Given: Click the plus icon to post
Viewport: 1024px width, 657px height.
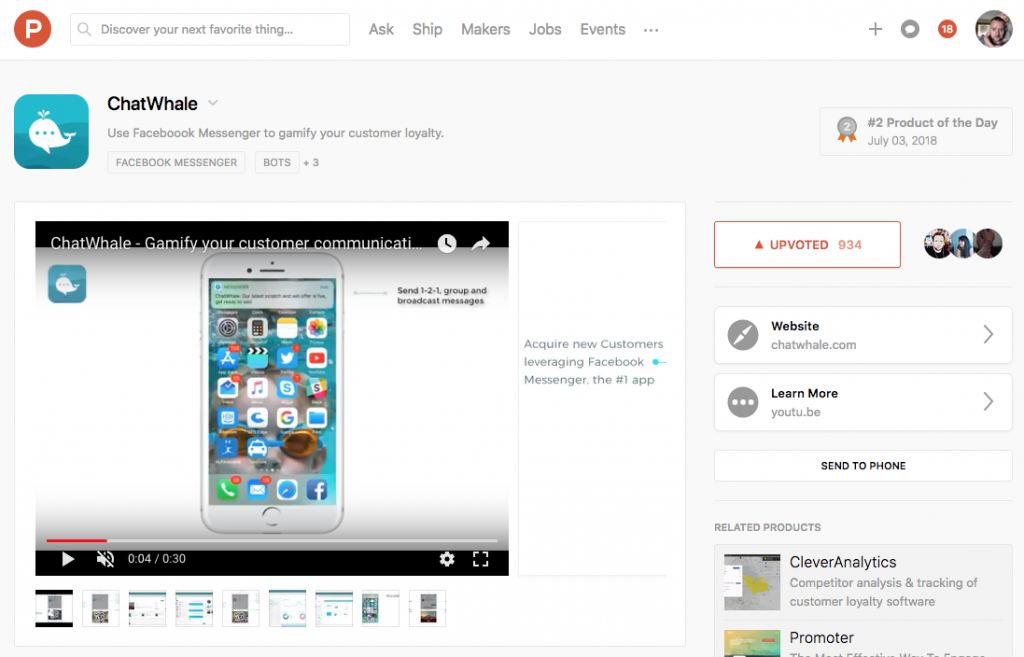Looking at the screenshot, I should [x=875, y=29].
